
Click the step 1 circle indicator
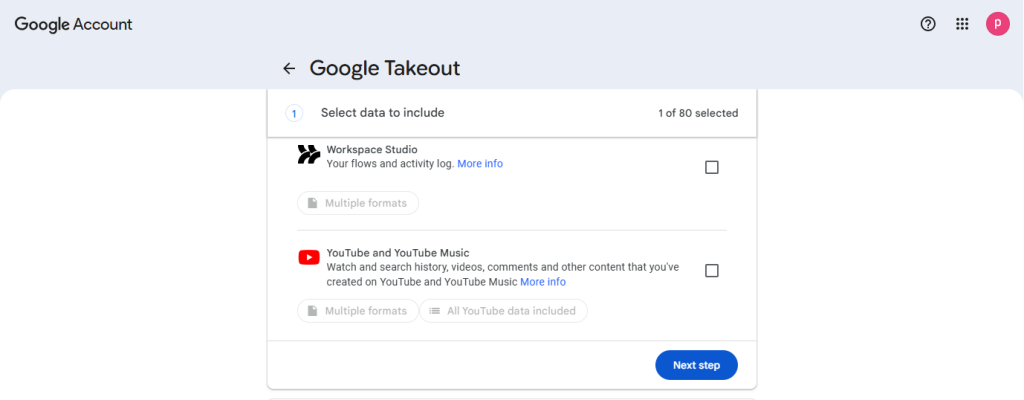[x=294, y=114]
